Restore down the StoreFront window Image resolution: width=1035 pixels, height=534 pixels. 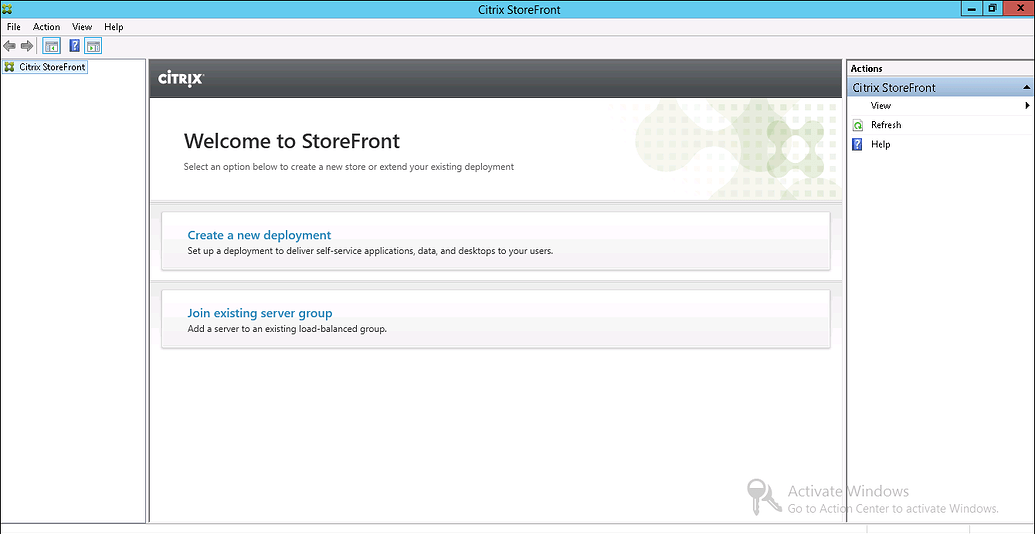[992, 8]
